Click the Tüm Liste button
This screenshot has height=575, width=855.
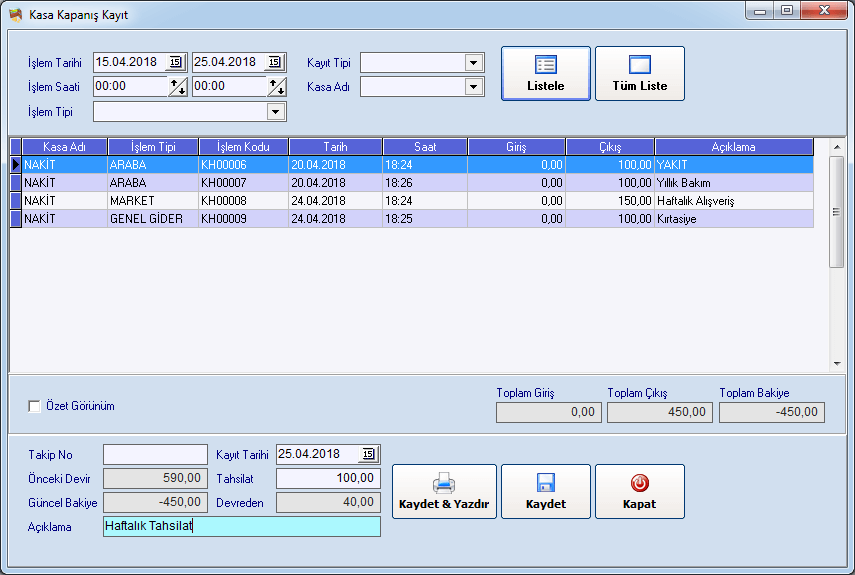coord(640,74)
